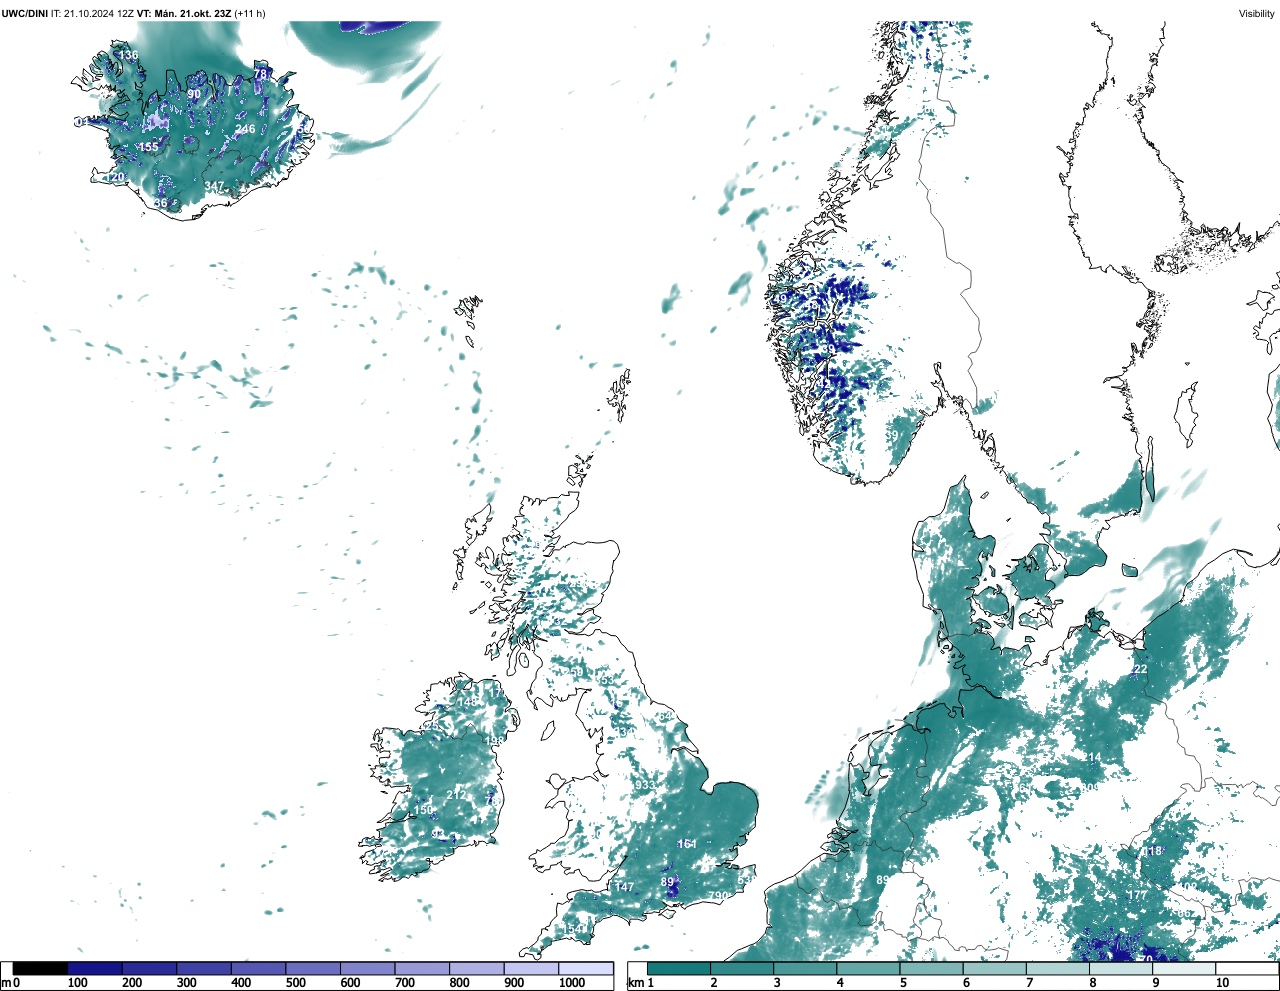Click the '164' value in southern England
Viewport: 1280px width, 991px height.
[x=687, y=844]
